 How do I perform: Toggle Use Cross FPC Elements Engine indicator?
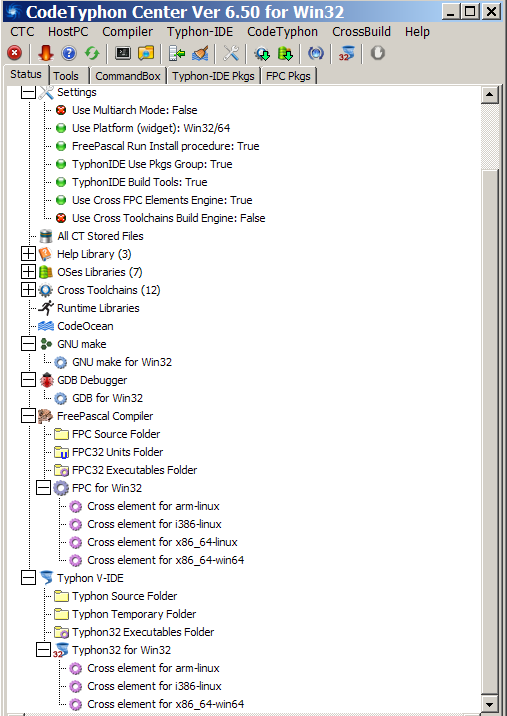coord(61,200)
